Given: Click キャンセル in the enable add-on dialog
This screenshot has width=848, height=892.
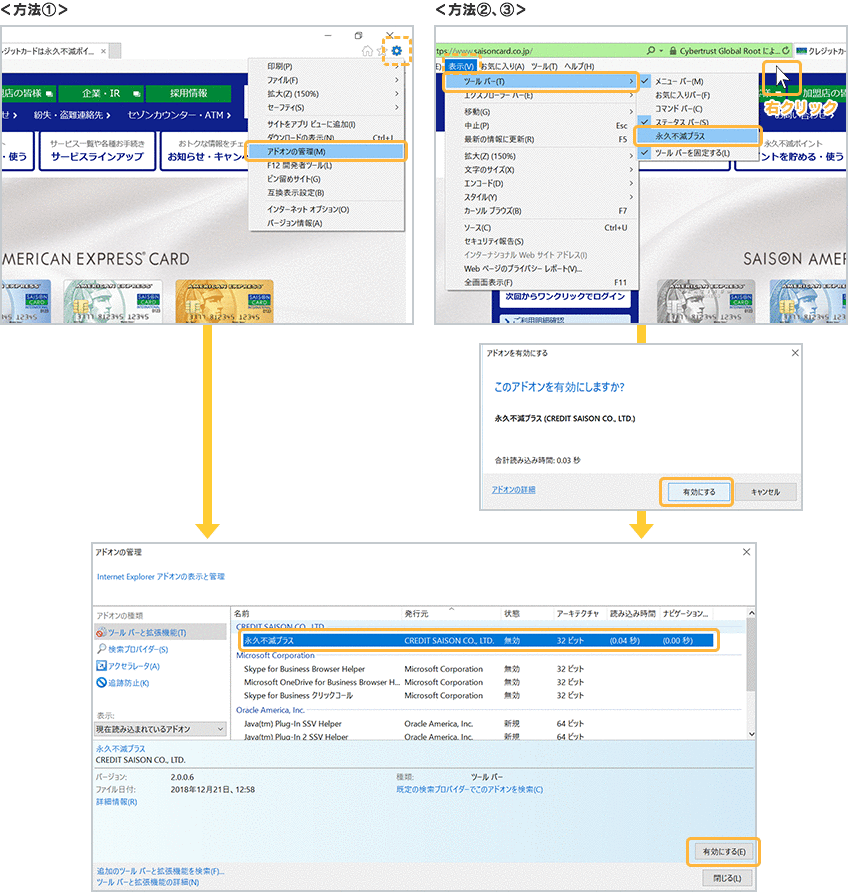Looking at the screenshot, I should coord(766,492).
